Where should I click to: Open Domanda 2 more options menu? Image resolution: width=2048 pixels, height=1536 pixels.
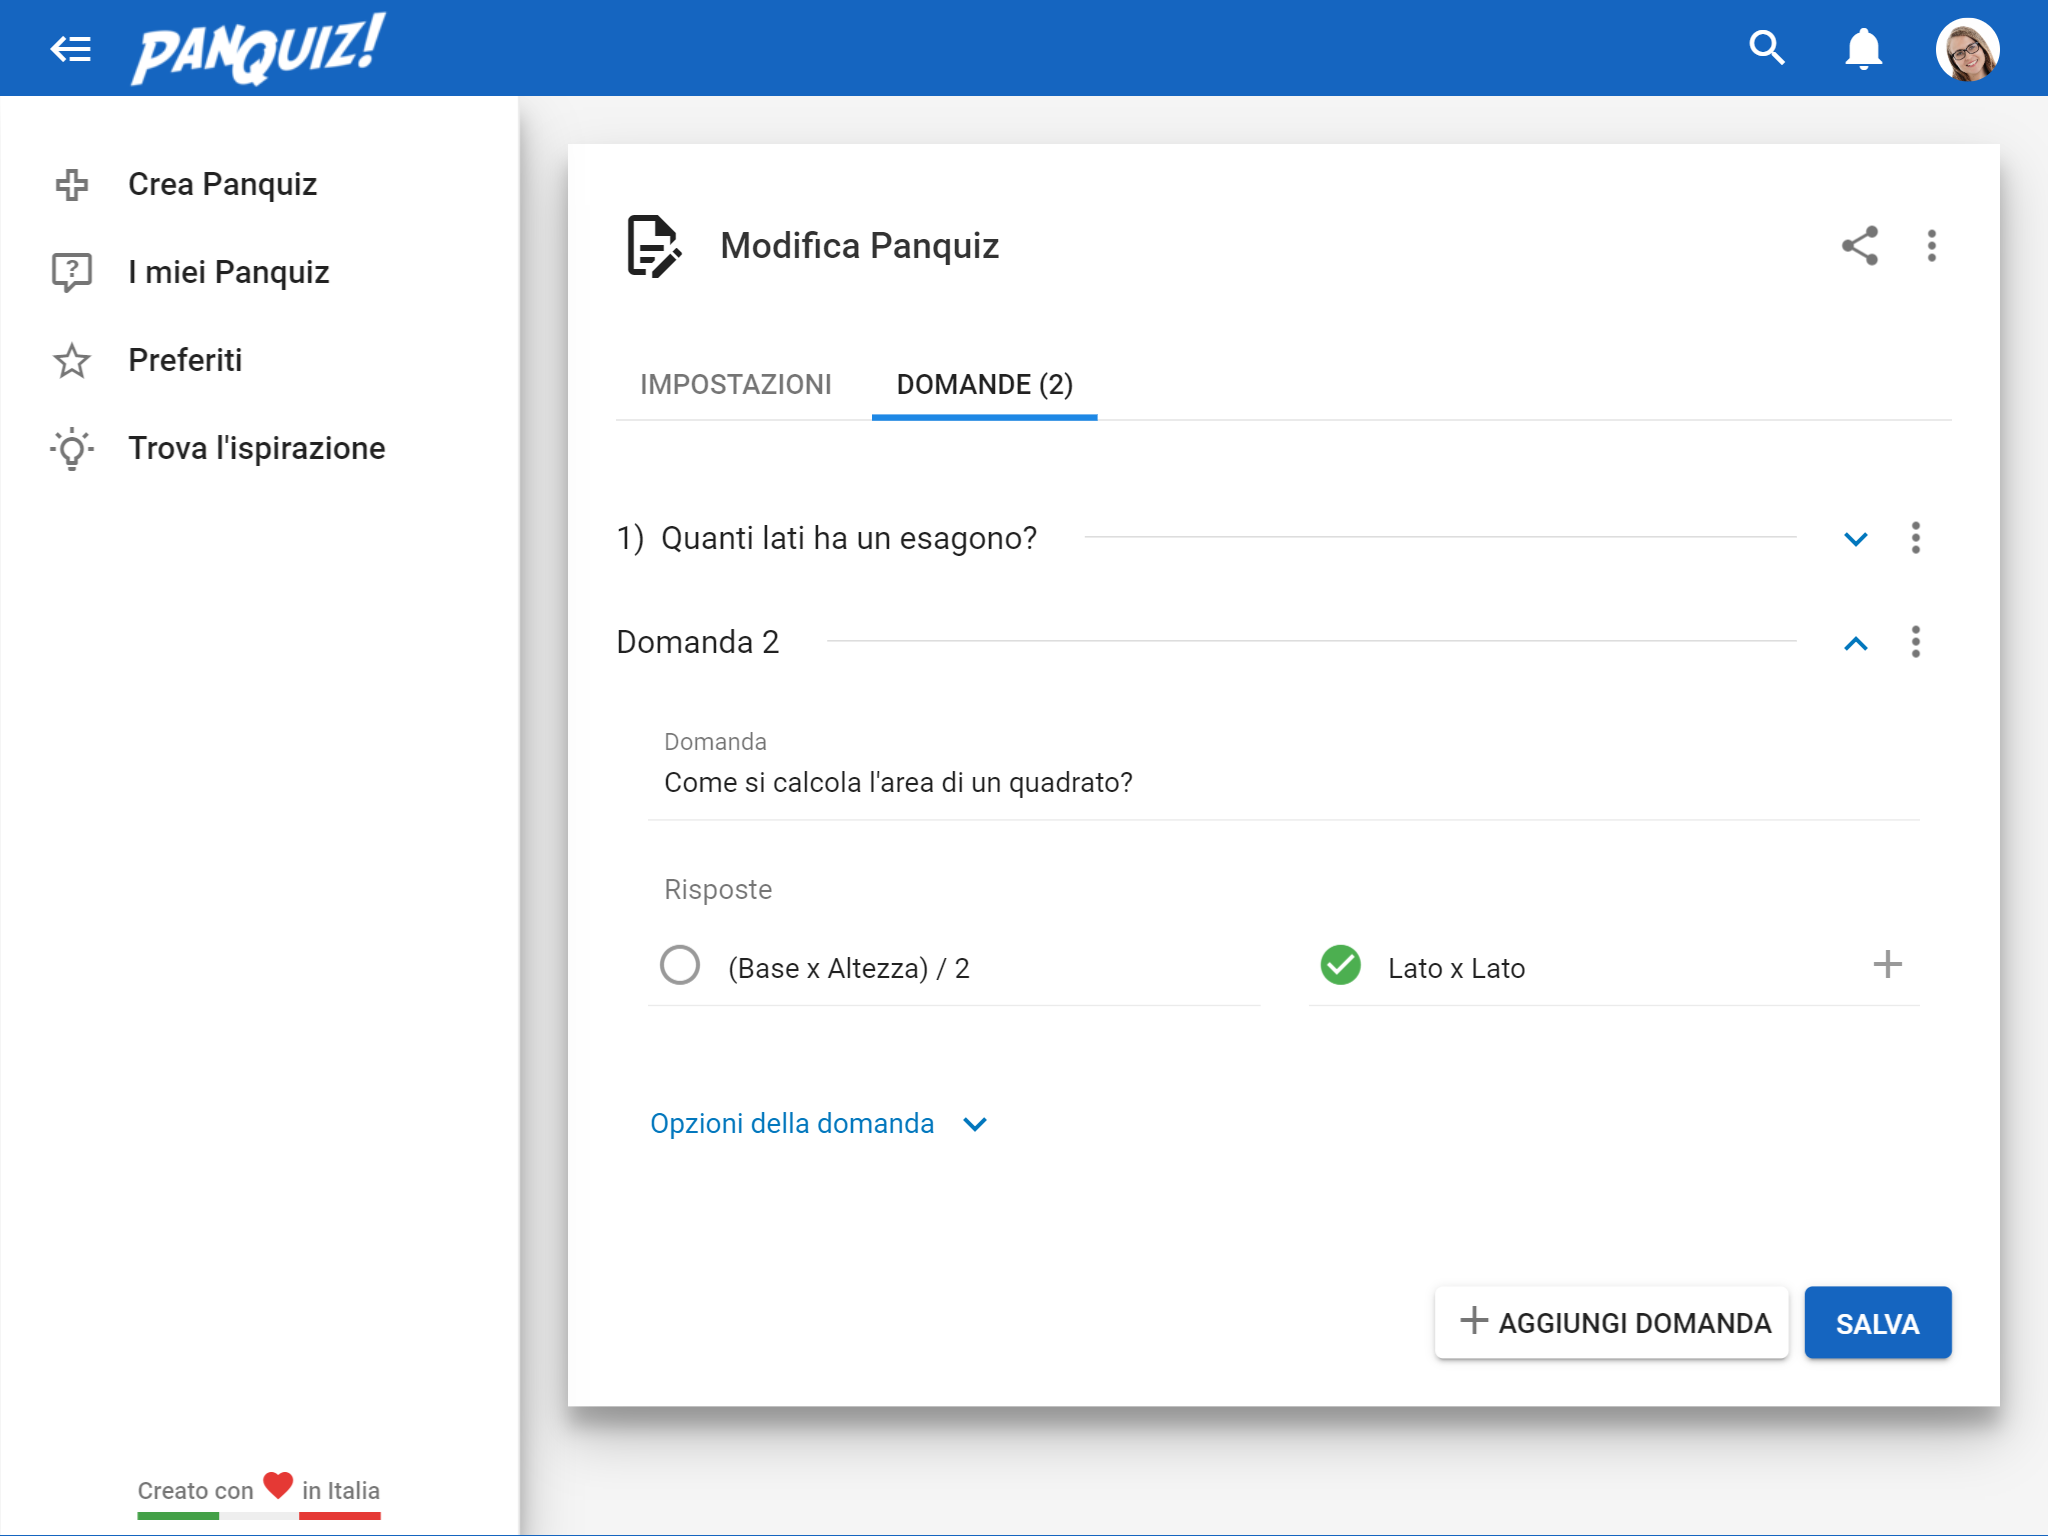(x=1916, y=642)
